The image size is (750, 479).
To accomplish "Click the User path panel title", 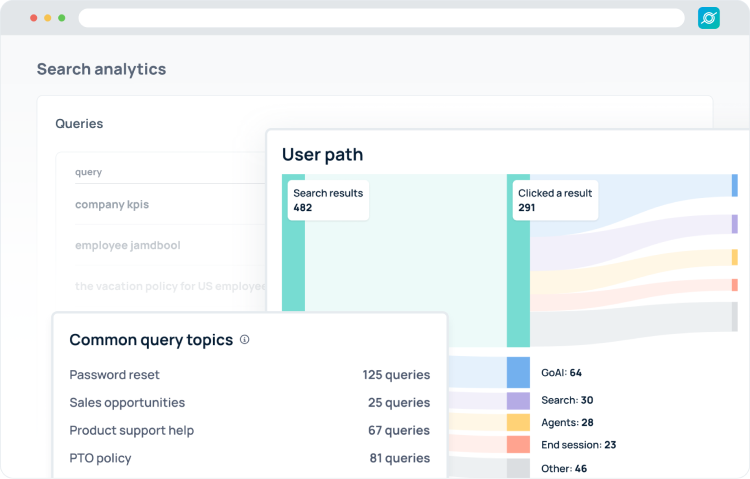I will 322,155.
